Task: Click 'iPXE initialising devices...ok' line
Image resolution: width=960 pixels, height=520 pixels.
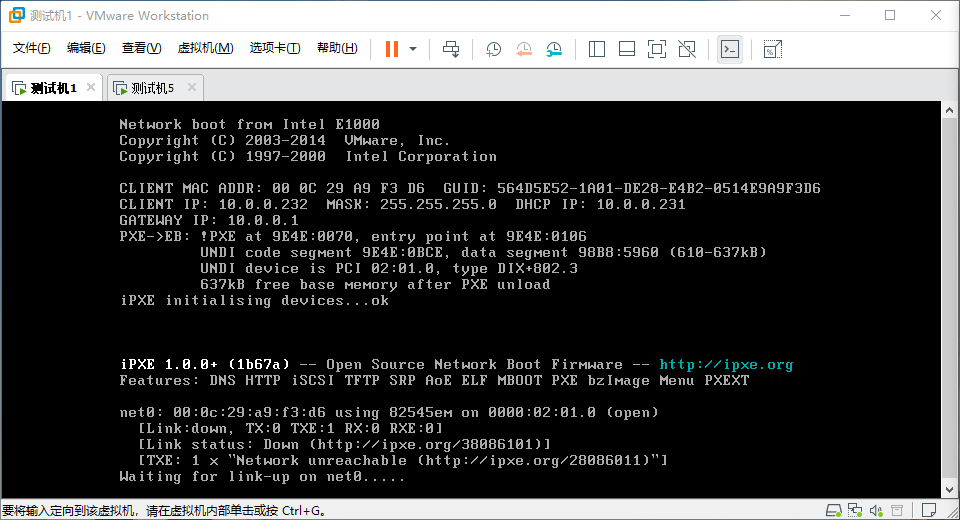Action: [254, 301]
